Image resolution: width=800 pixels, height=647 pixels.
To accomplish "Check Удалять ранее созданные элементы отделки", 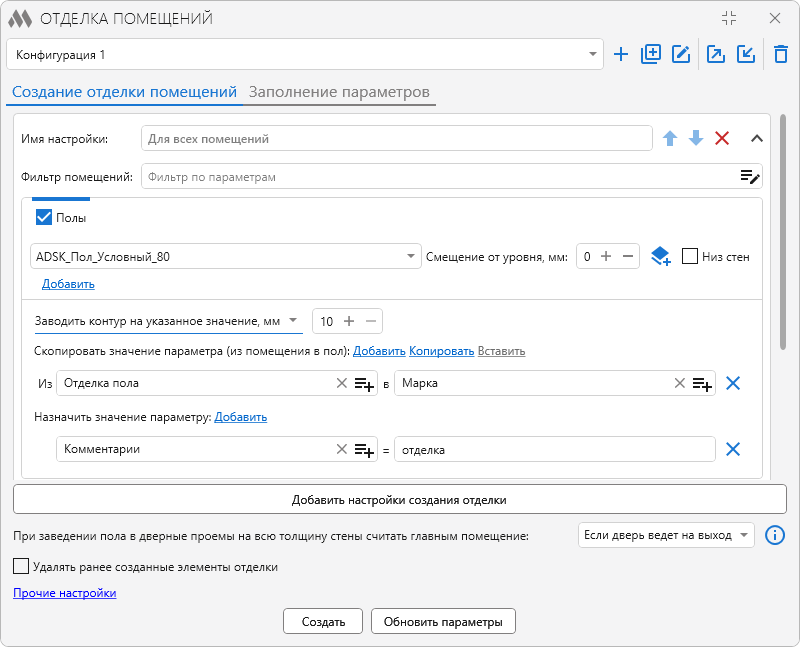I will tap(21, 566).
